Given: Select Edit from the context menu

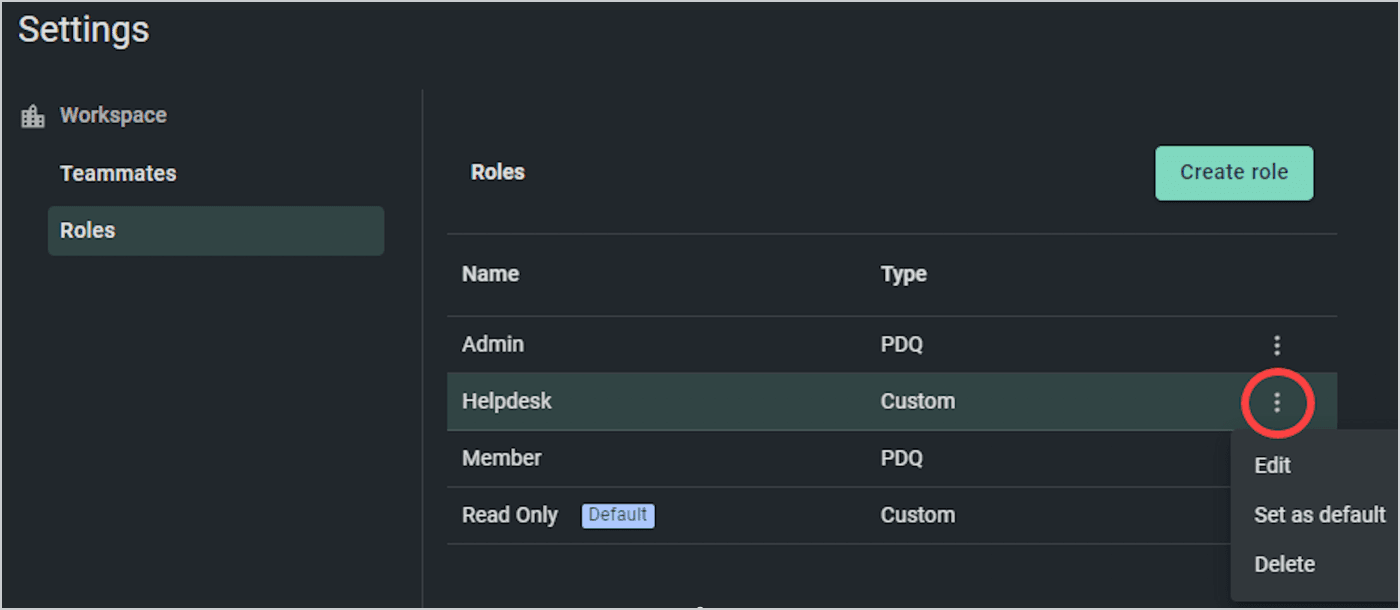Looking at the screenshot, I should [1272, 465].
